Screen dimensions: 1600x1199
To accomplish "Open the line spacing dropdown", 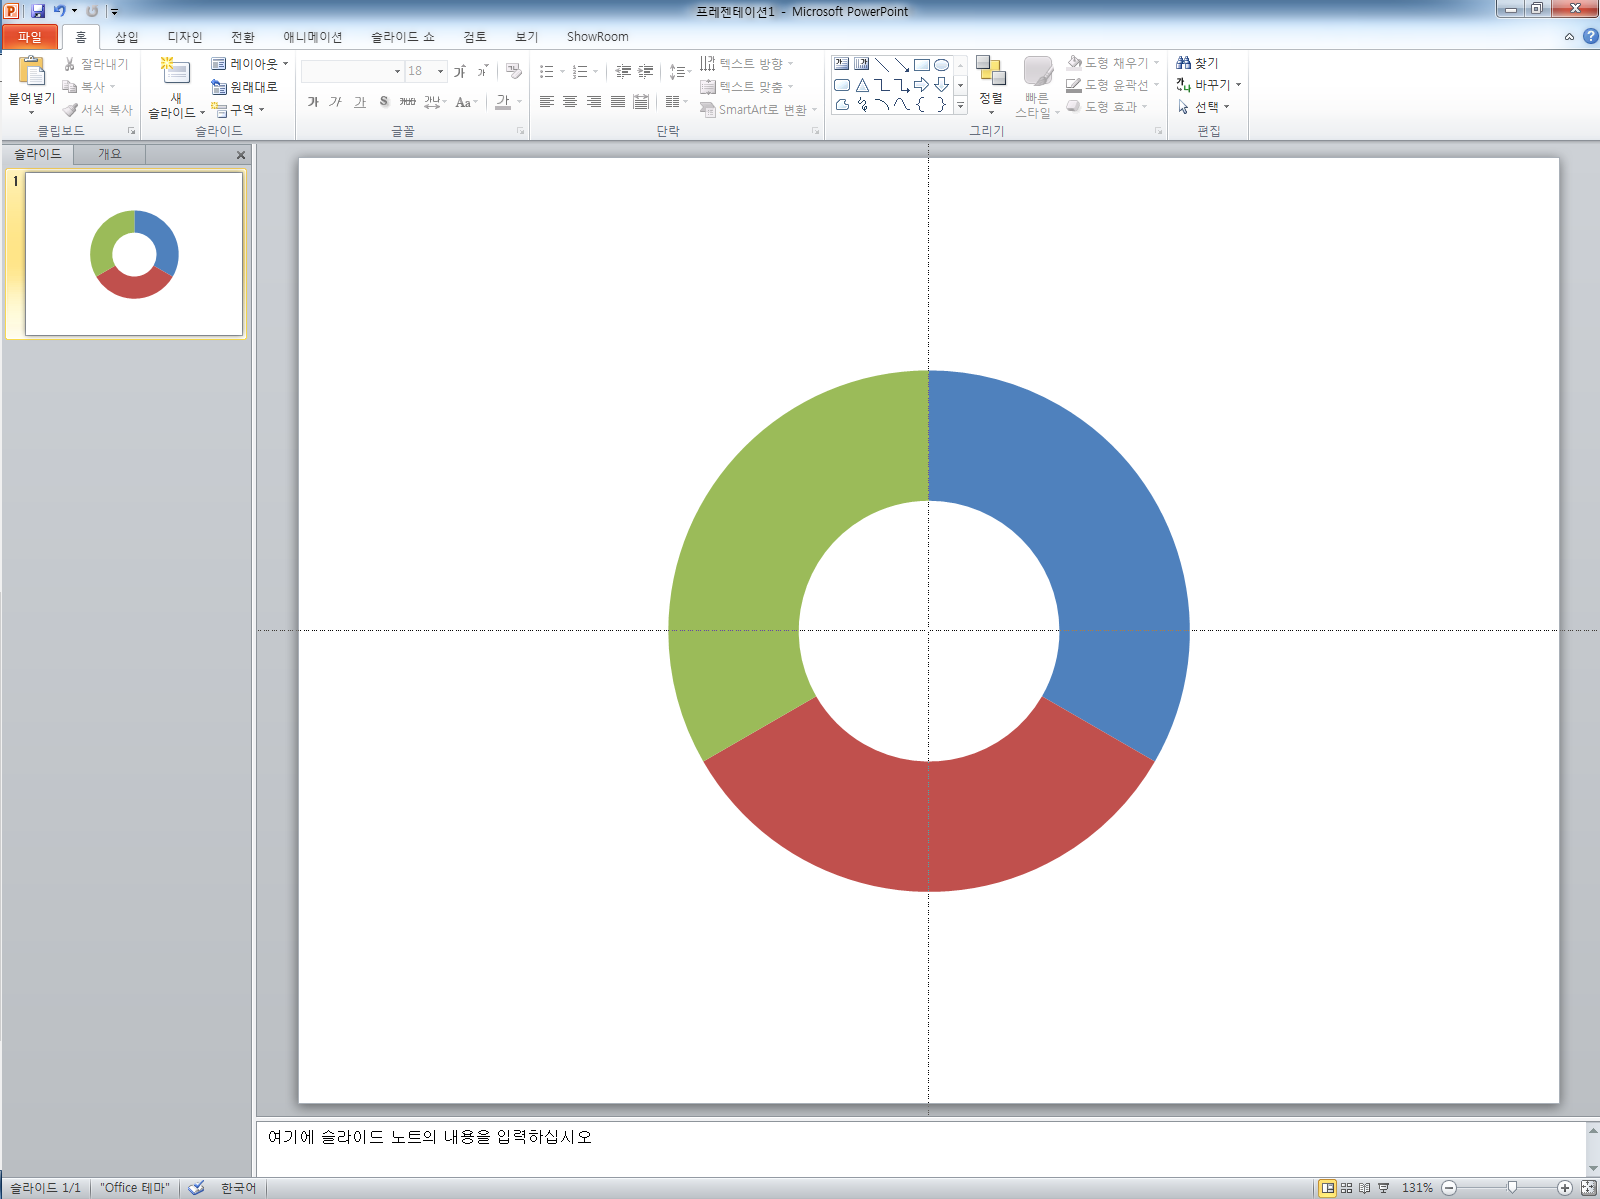I will point(680,71).
